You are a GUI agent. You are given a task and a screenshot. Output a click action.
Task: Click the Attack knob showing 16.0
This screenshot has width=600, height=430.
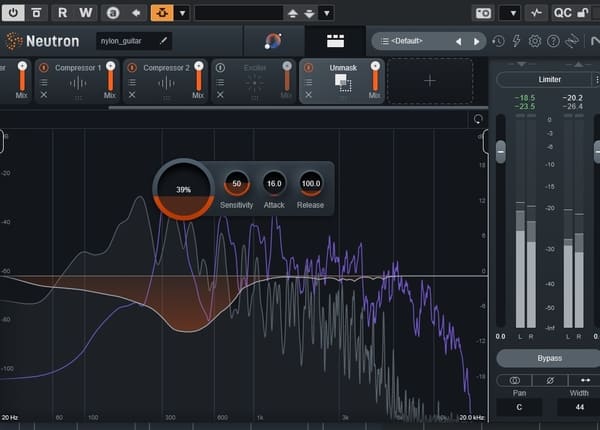click(274, 184)
